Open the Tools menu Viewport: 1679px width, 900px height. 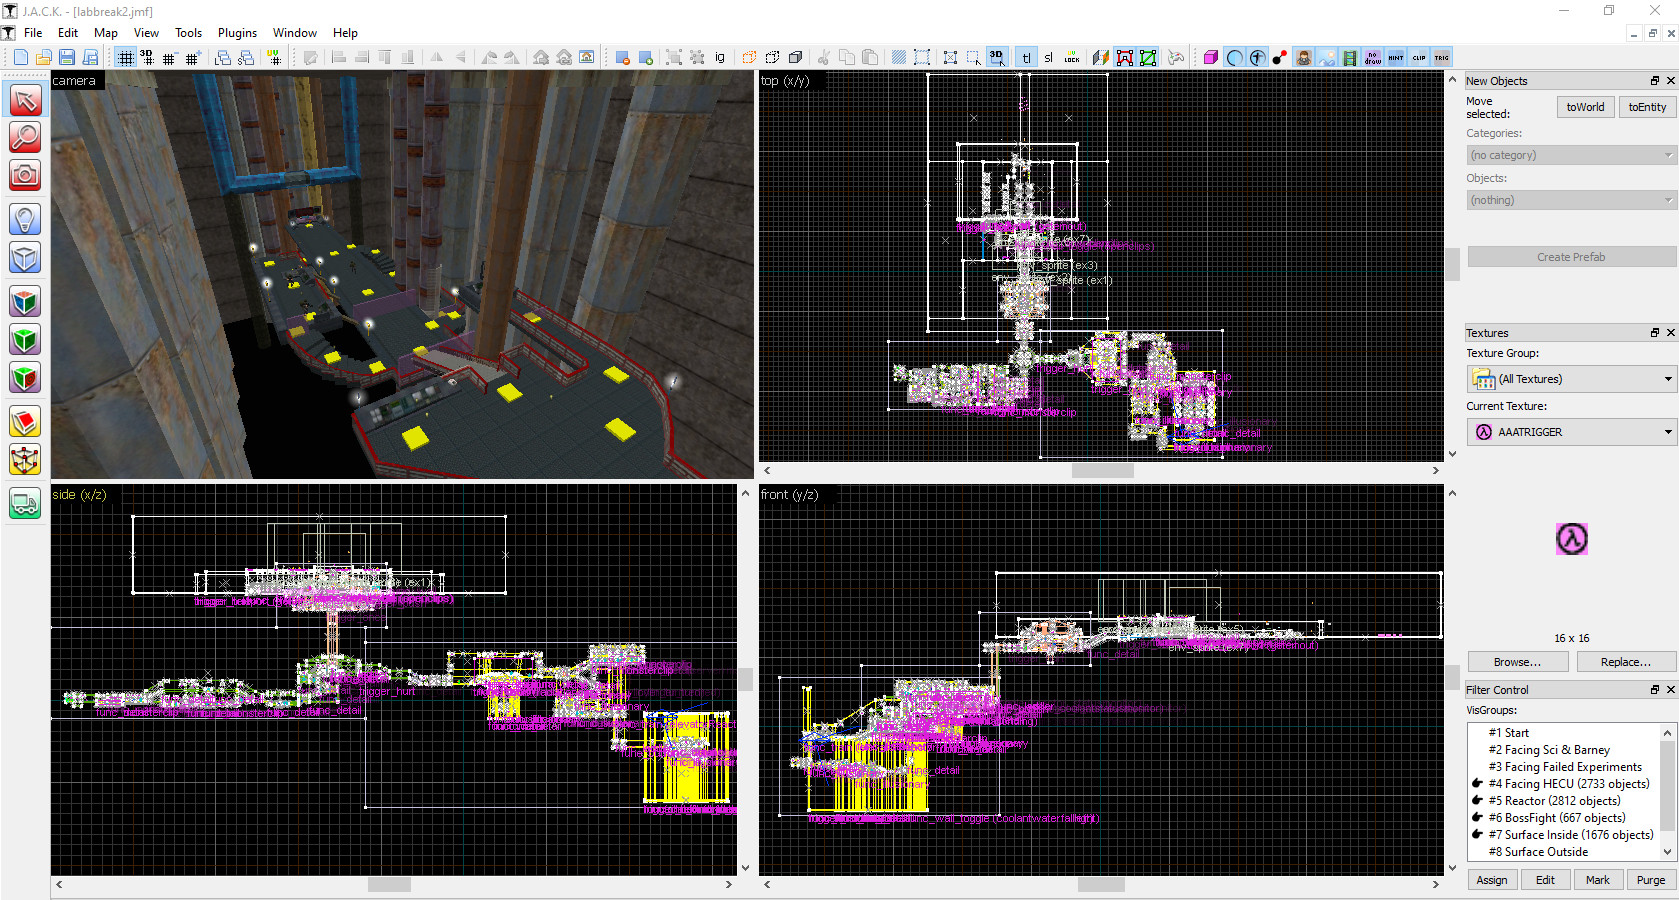click(x=188, y=33)
